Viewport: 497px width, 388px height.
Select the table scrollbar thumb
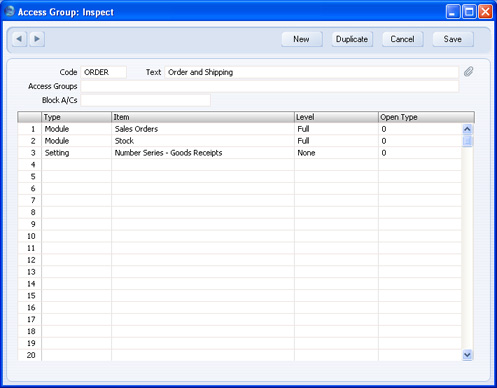(x=467, y=140)
